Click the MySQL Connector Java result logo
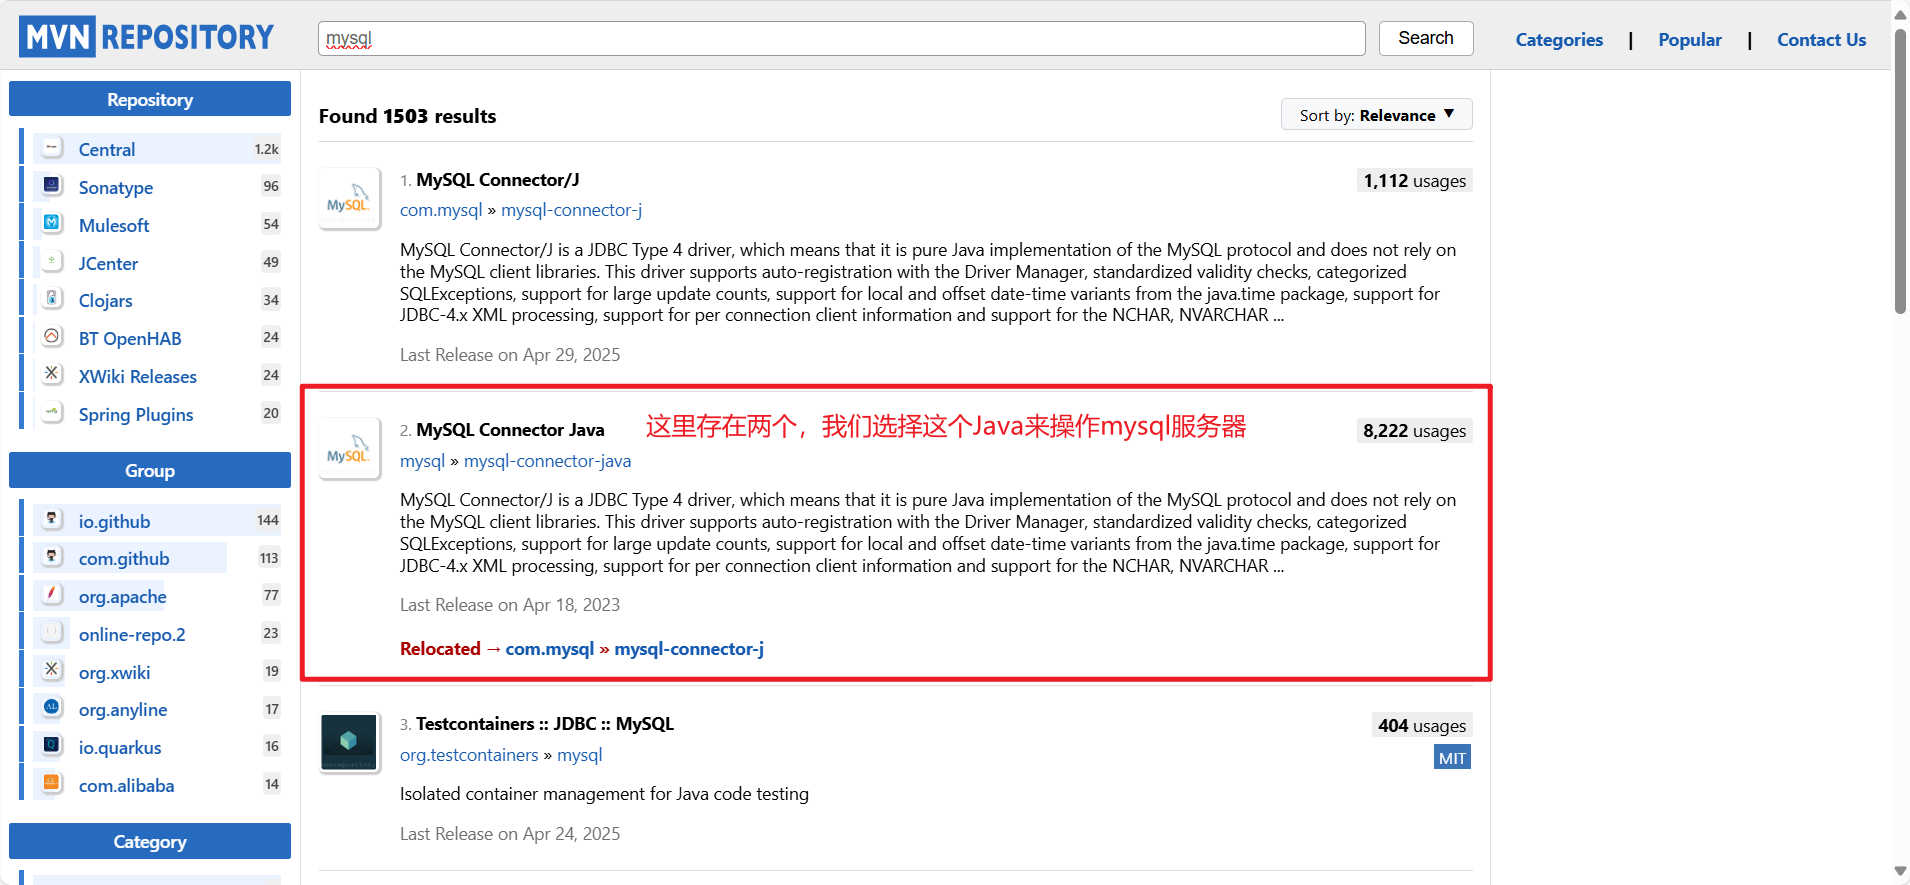 tap(349, 449)
